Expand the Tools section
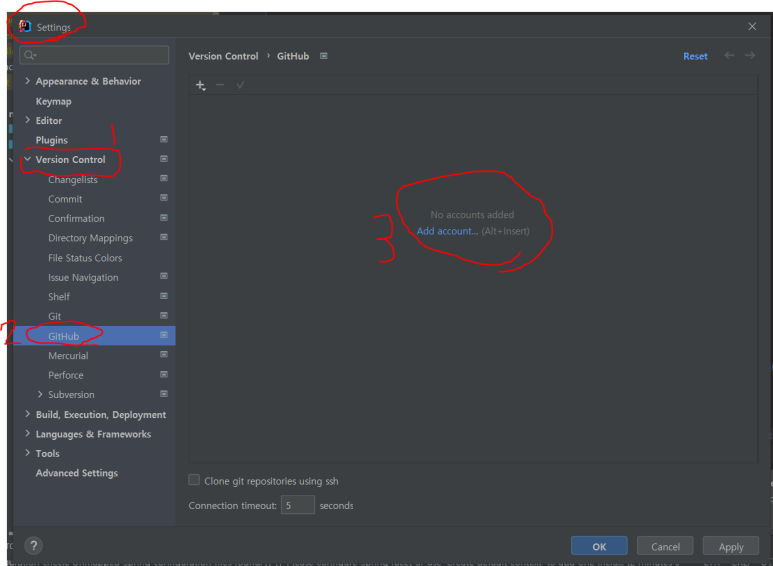 pyautogui.click(x=28, y=453)
